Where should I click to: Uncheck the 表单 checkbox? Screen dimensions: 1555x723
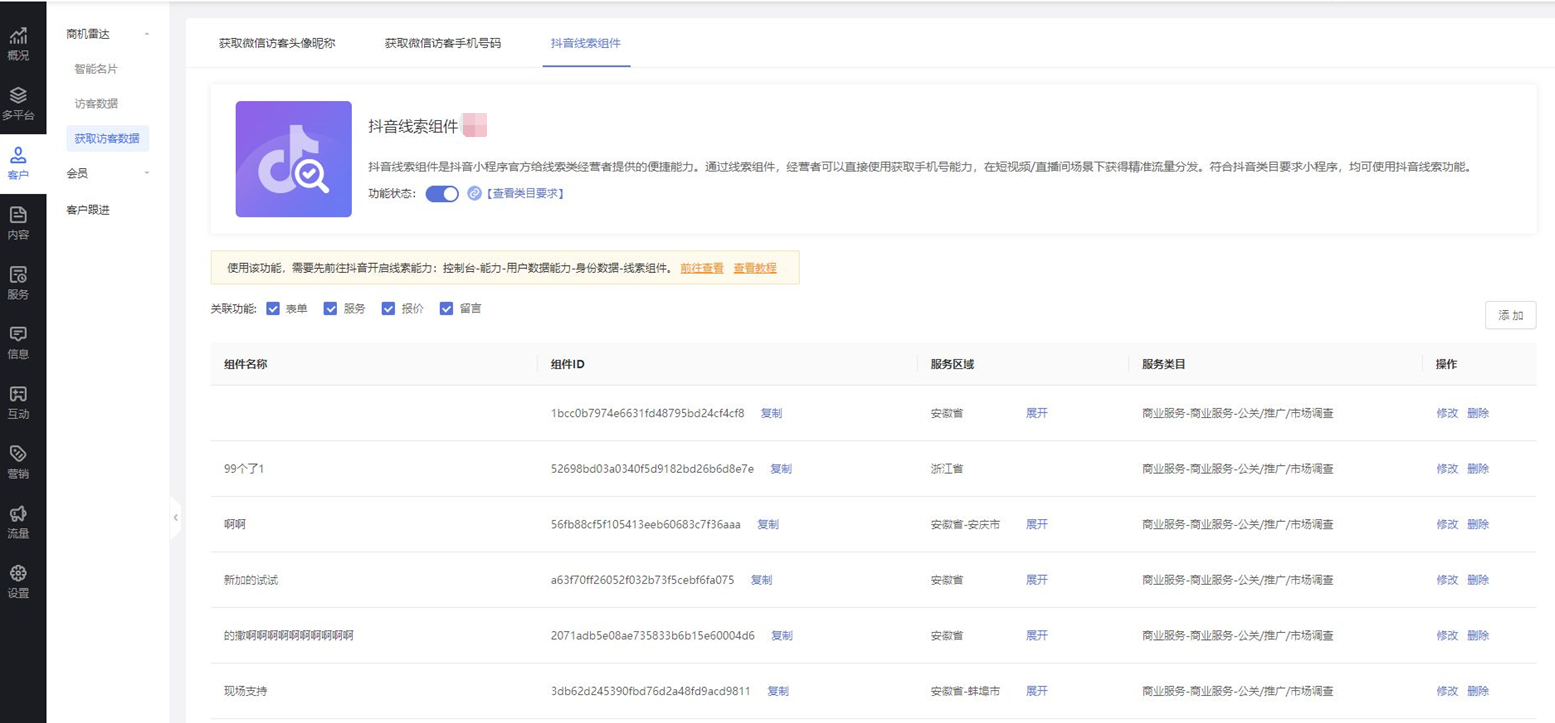[273, 309]
